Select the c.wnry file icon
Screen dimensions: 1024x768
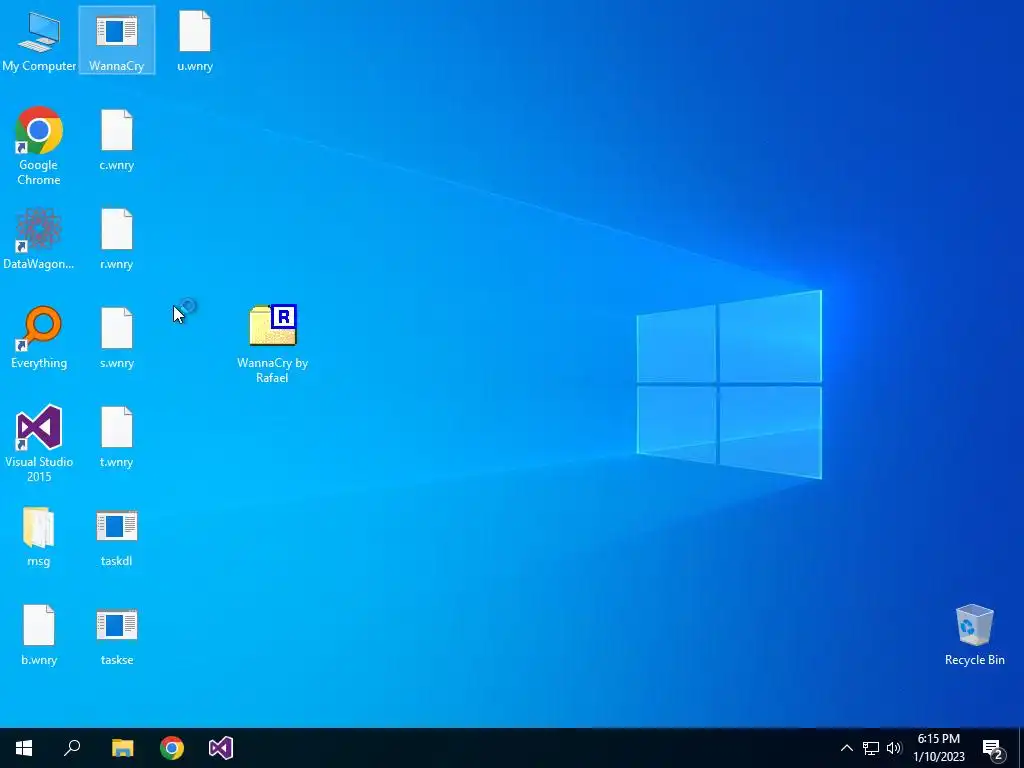[x=116, y=140]
